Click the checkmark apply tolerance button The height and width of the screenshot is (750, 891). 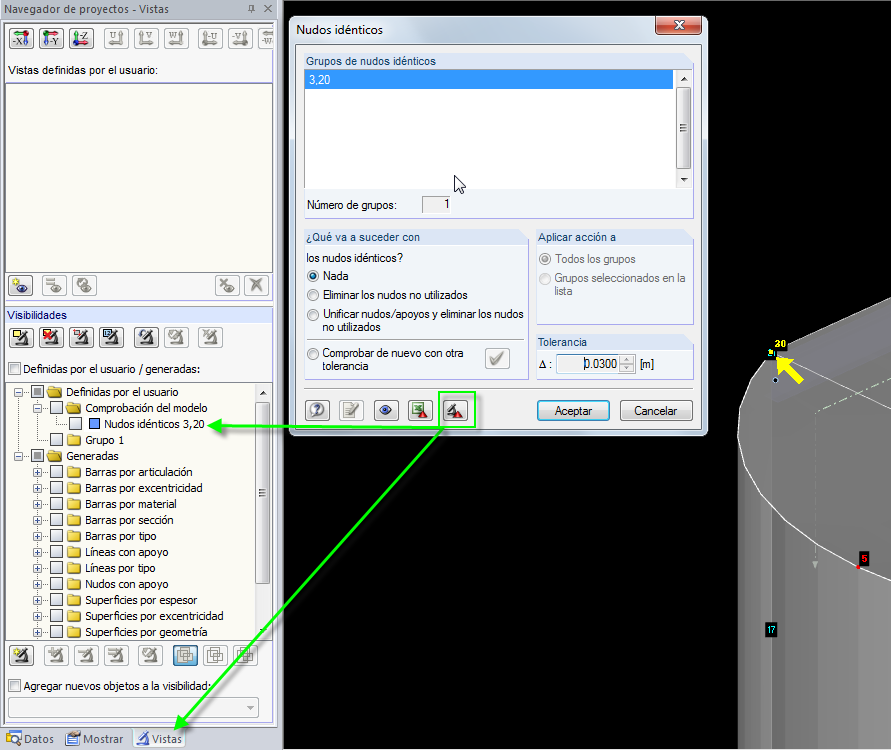point(497,359)
